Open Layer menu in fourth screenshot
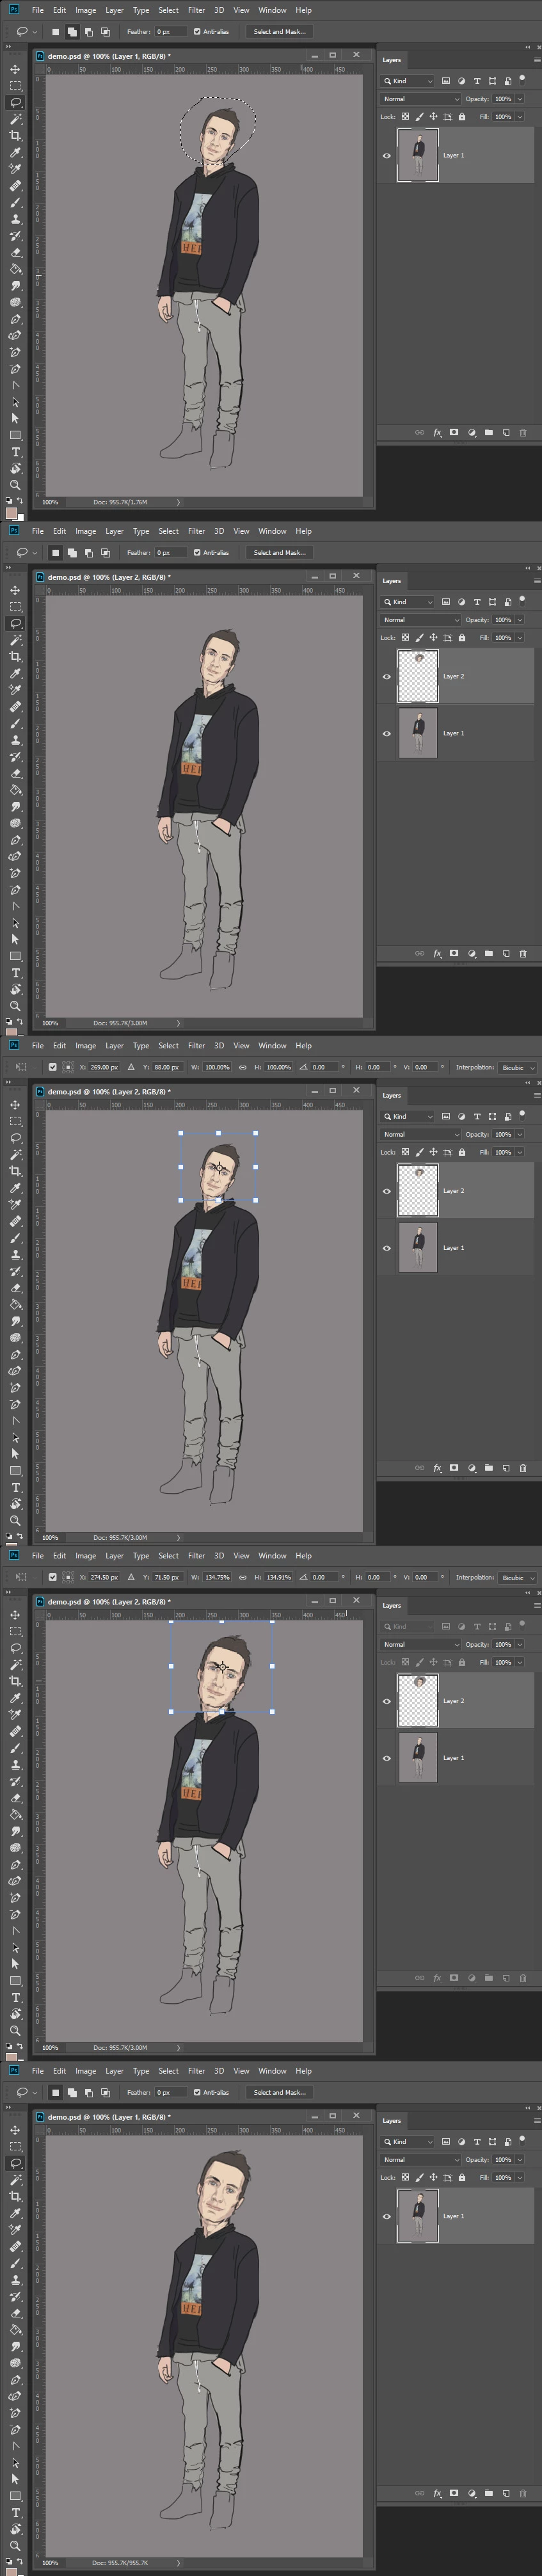The image size is (542, 2576). pos(114,1555)
